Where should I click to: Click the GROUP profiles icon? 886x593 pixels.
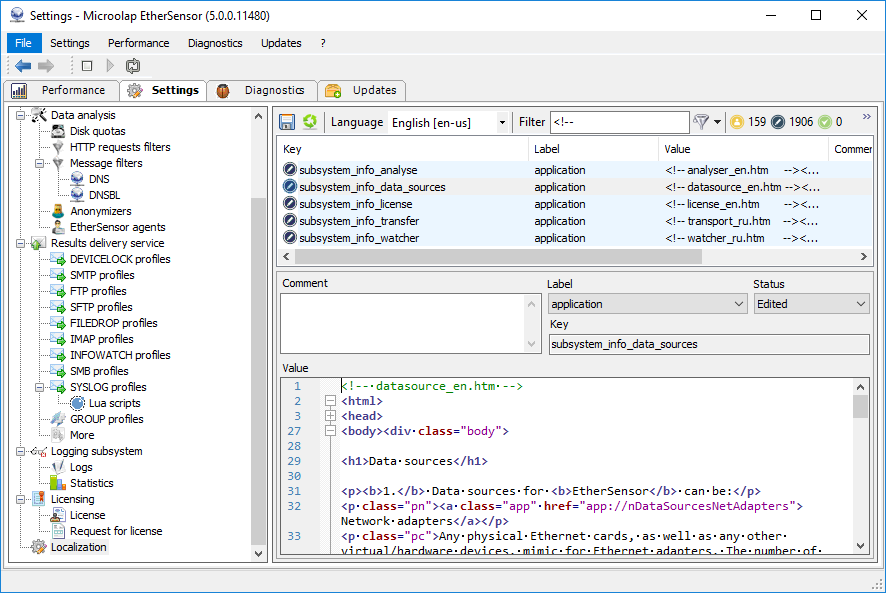[58, 419]
